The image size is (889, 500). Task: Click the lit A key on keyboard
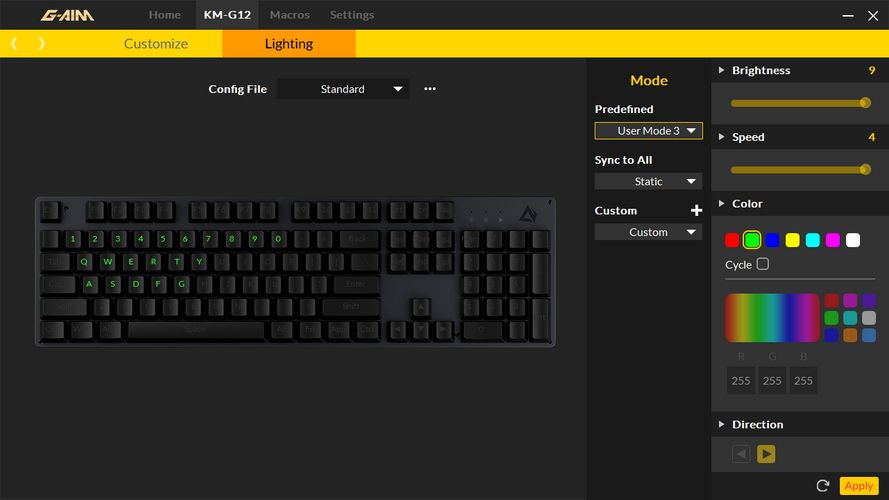90,284
